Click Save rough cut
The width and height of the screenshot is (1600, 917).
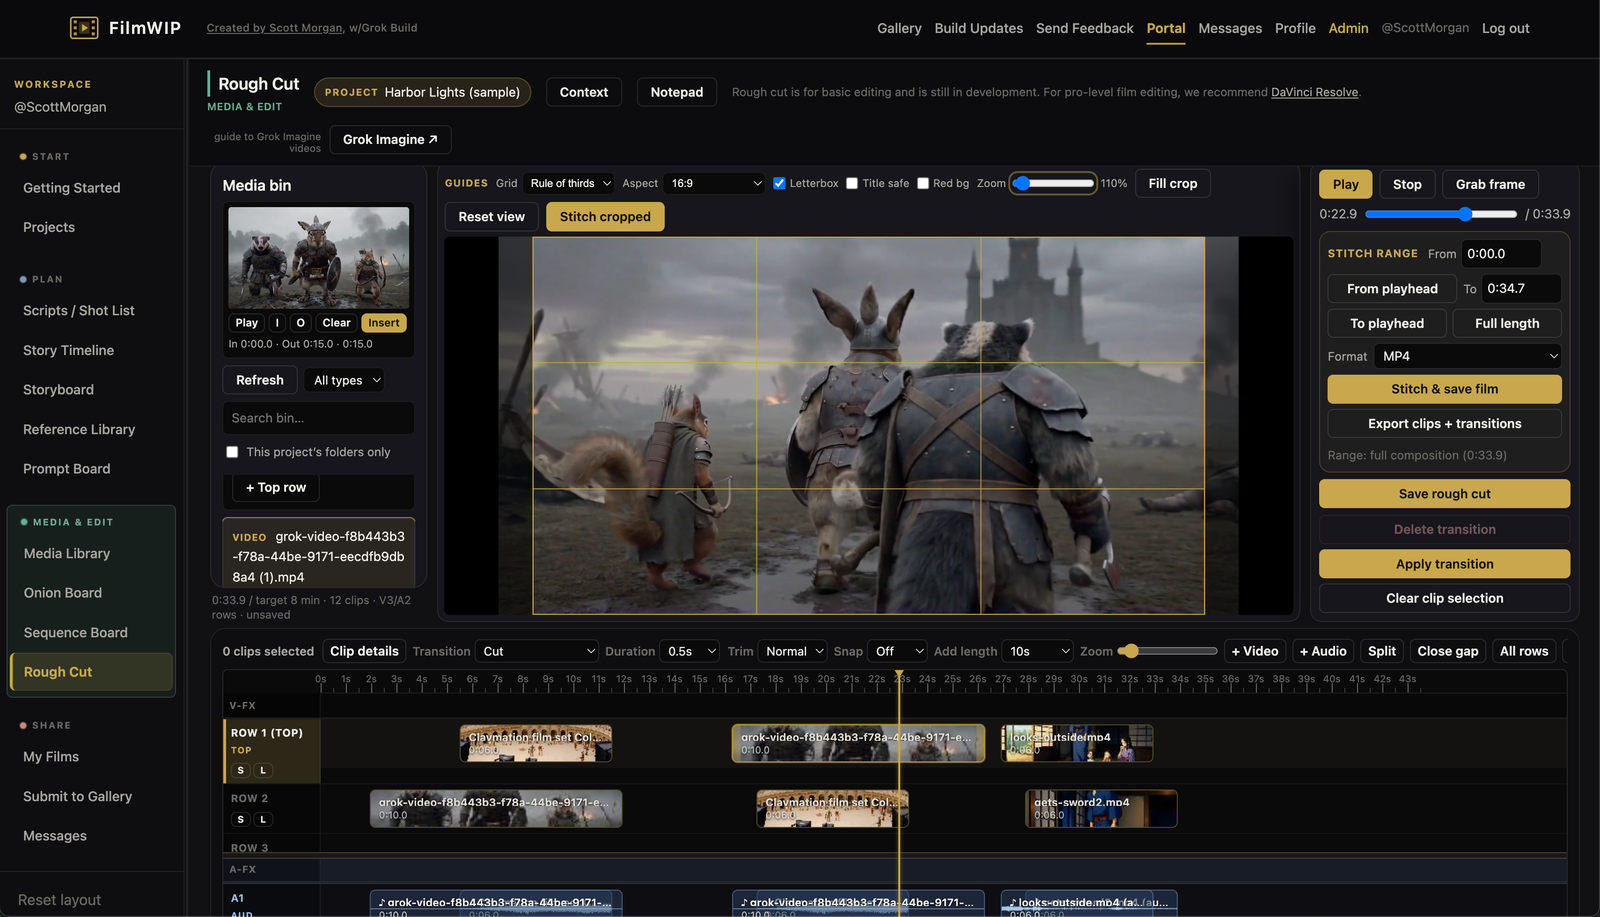[1444, 494]
